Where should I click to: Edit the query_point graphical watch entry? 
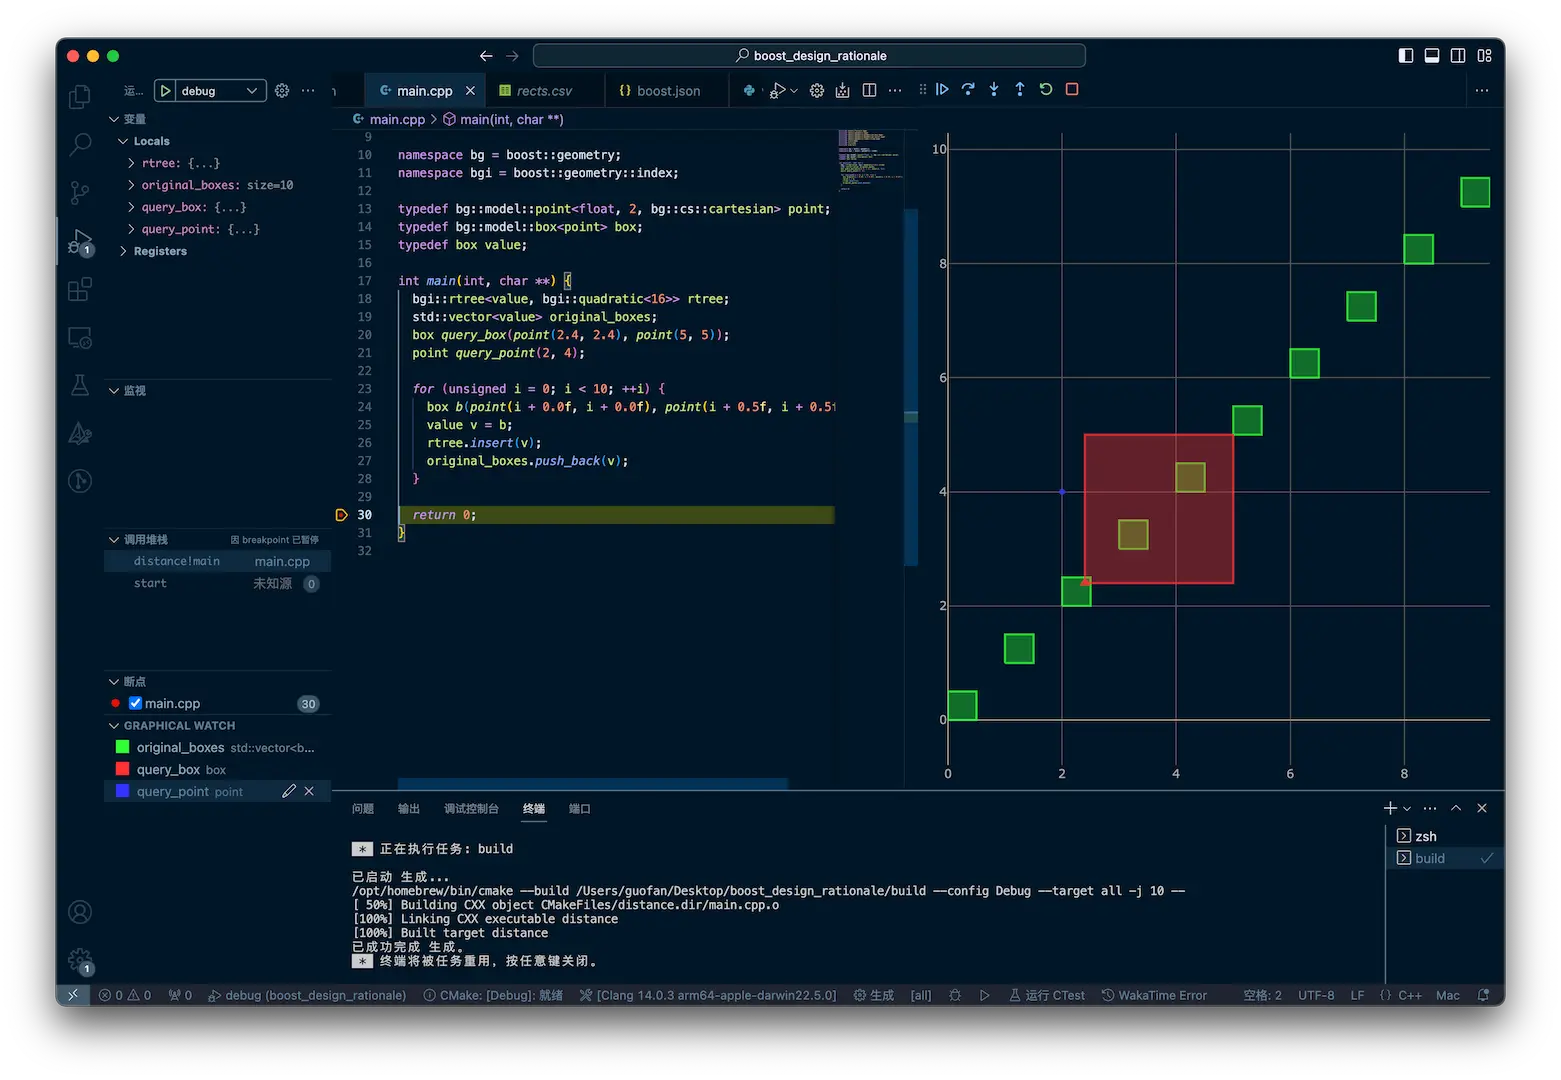[x=289, y=791]
